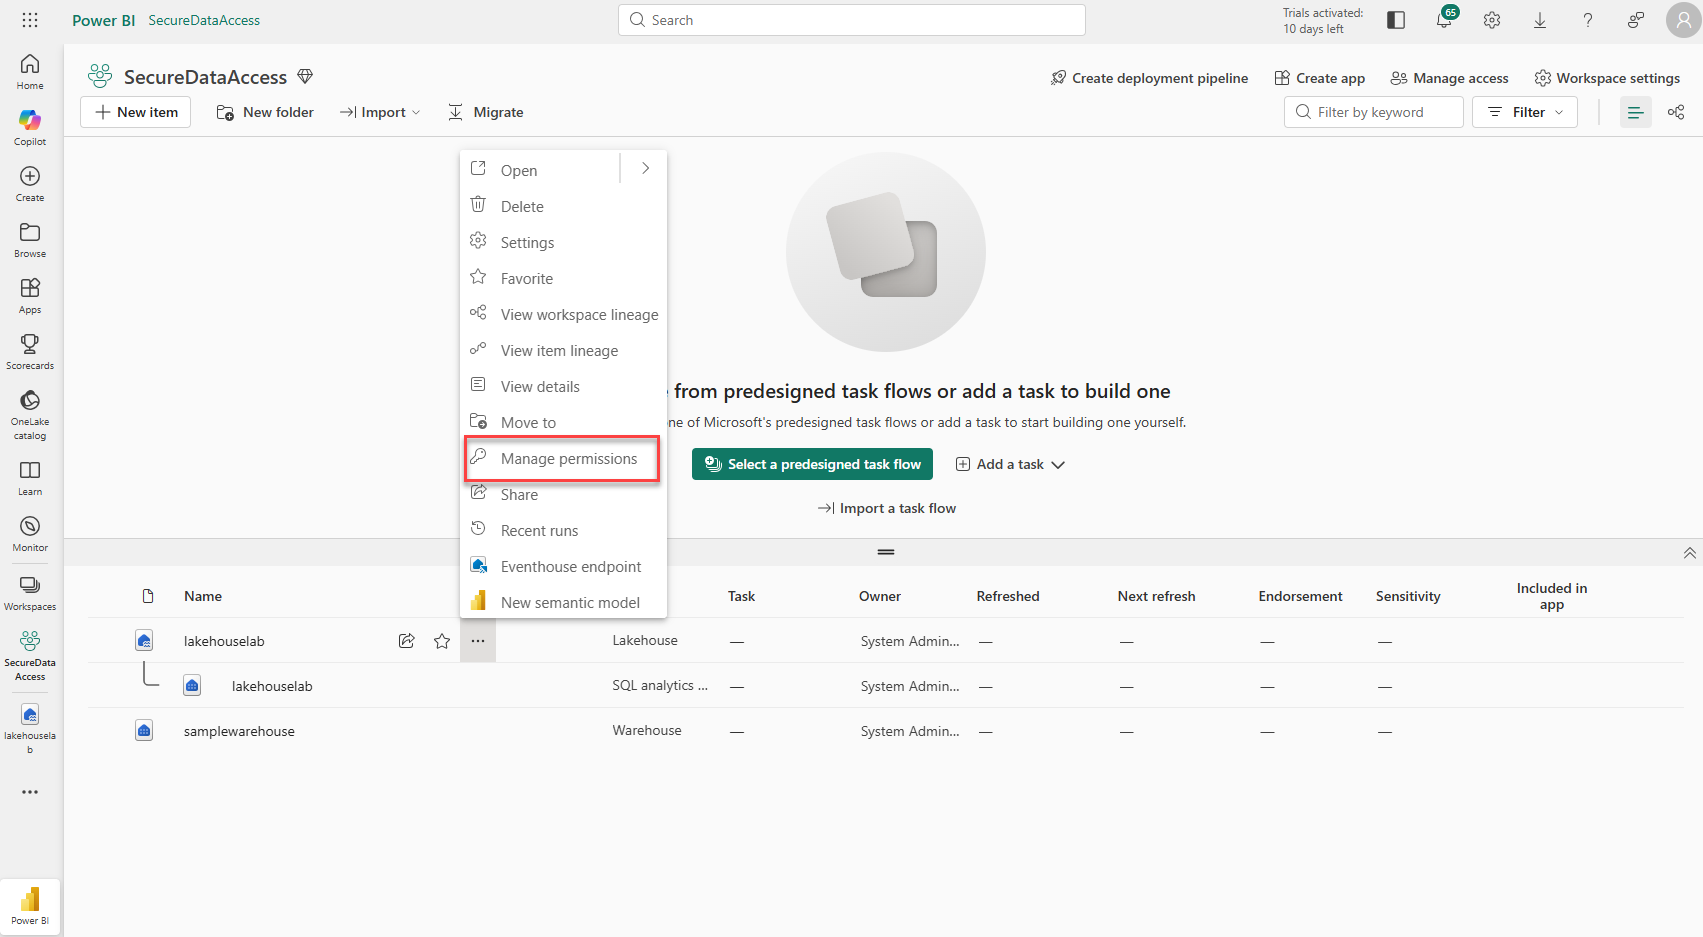The height and width of the screenshot is (937, 1703).
Task: Select Manage permissions menu item
Action: point(562,458)
